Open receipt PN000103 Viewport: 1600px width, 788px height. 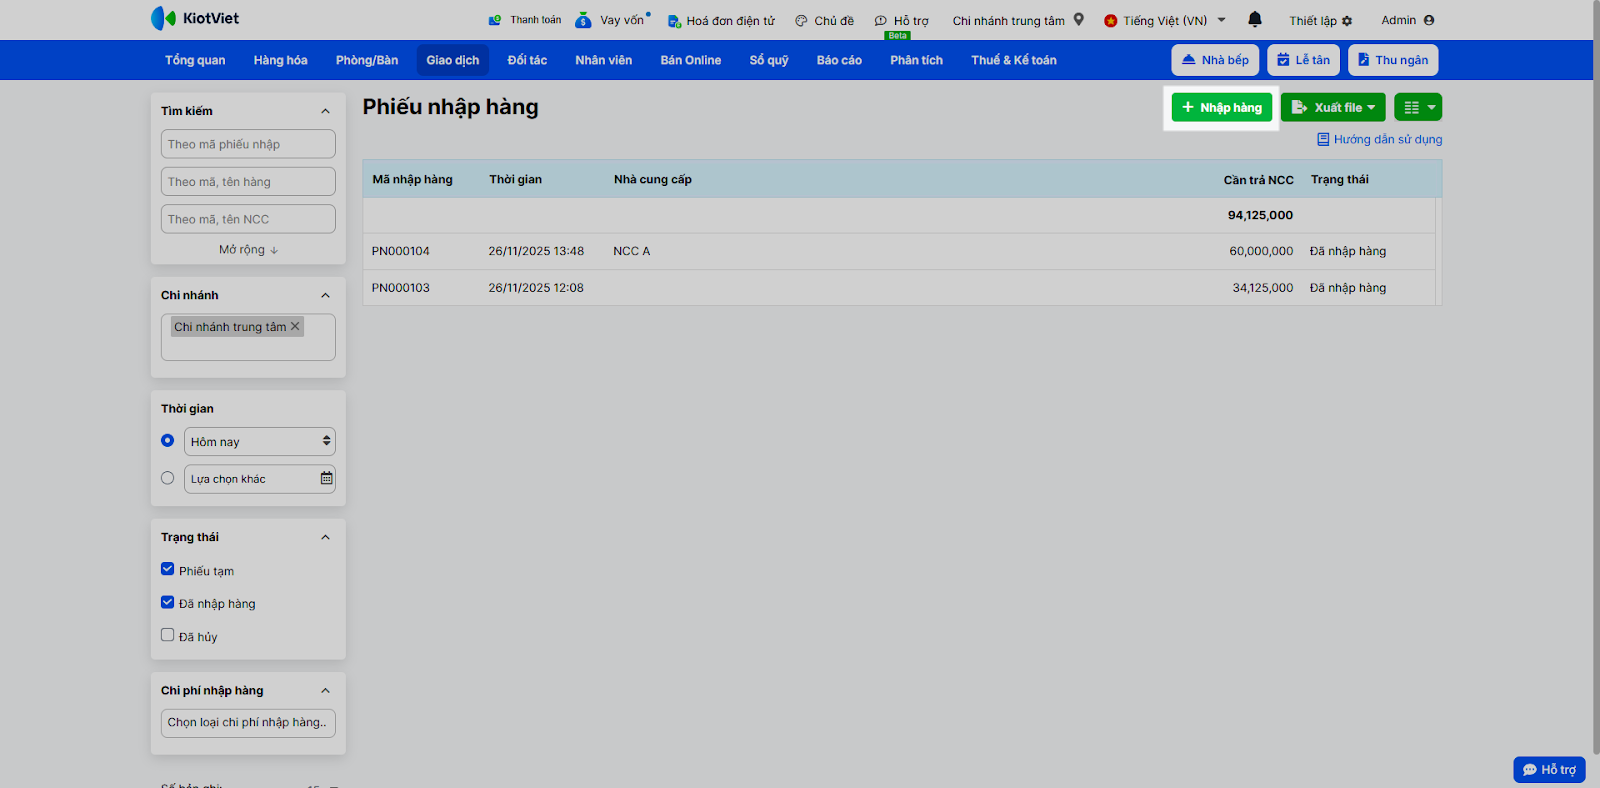401,288
